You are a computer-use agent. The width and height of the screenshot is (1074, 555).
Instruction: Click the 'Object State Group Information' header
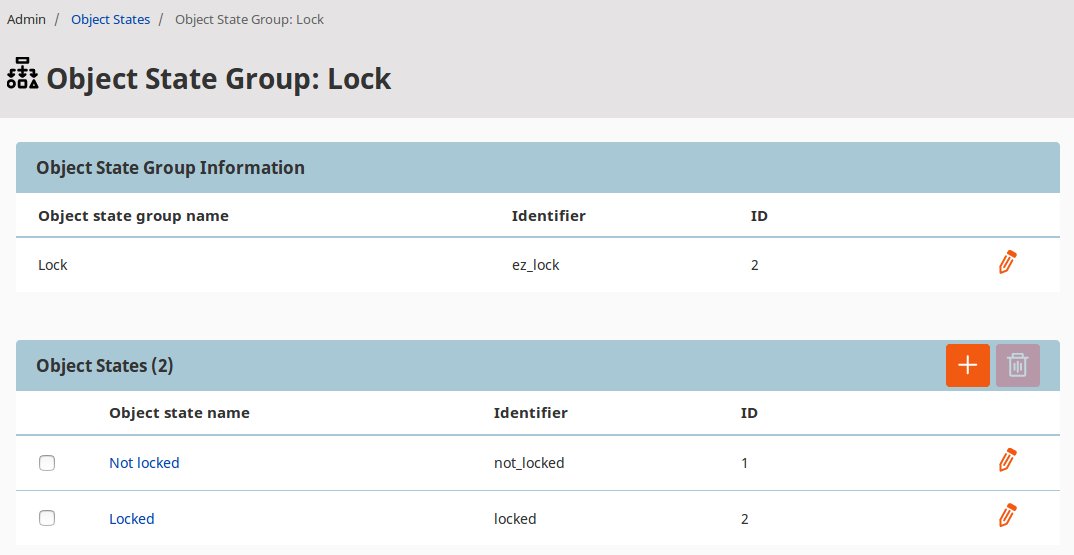(x=170, y=168)
